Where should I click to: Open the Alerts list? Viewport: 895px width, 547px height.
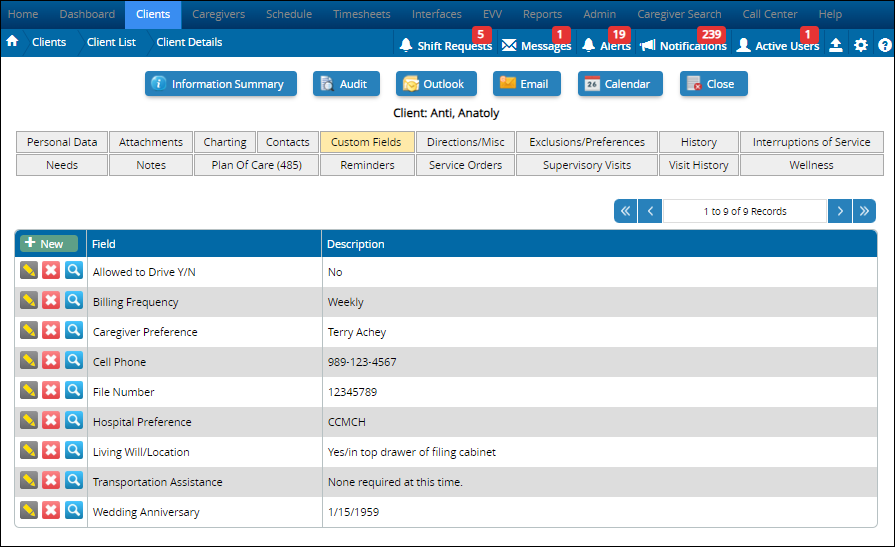point(606,45)
